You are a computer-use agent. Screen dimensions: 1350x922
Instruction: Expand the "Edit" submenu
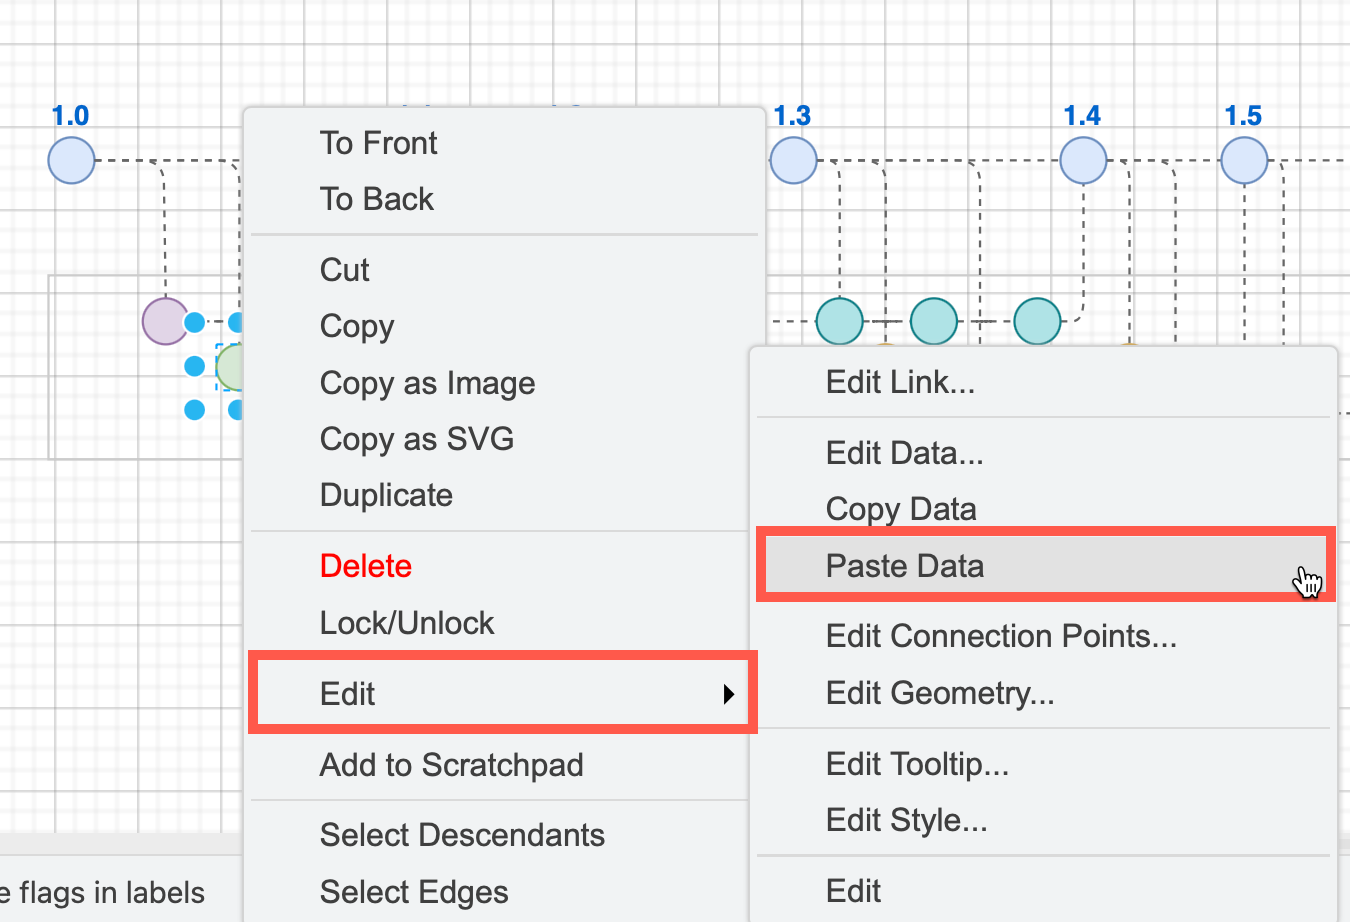click(347, 693)
